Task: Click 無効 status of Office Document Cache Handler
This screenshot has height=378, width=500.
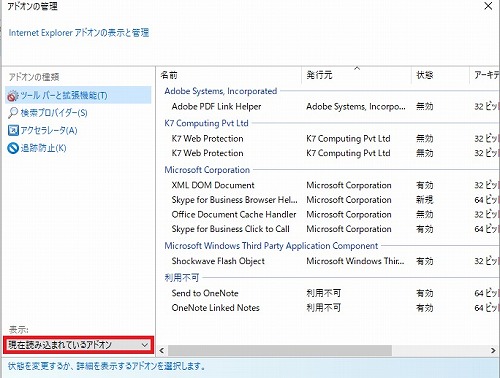Action: (x=425, y=215)
